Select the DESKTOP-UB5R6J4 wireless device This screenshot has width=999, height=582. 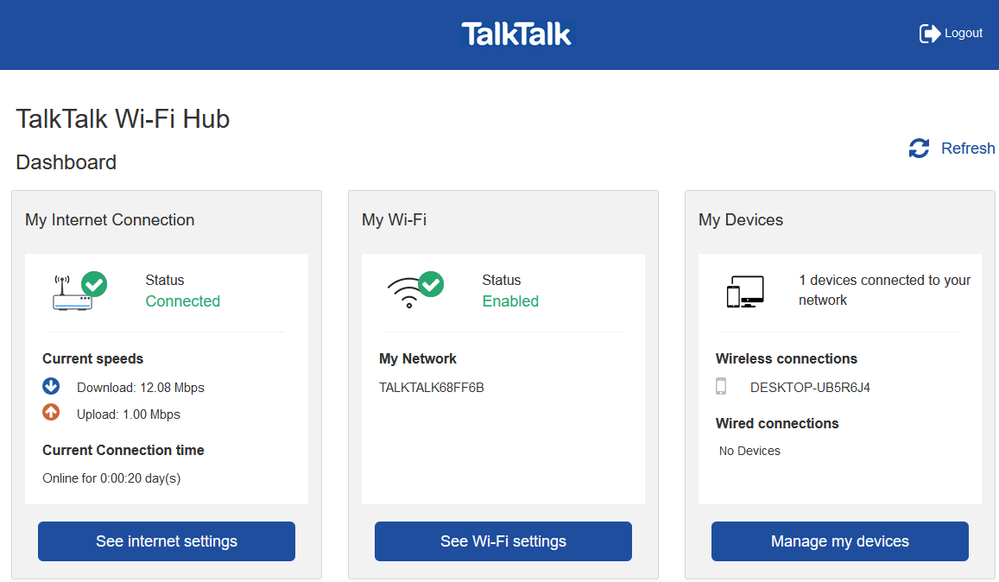809,388
